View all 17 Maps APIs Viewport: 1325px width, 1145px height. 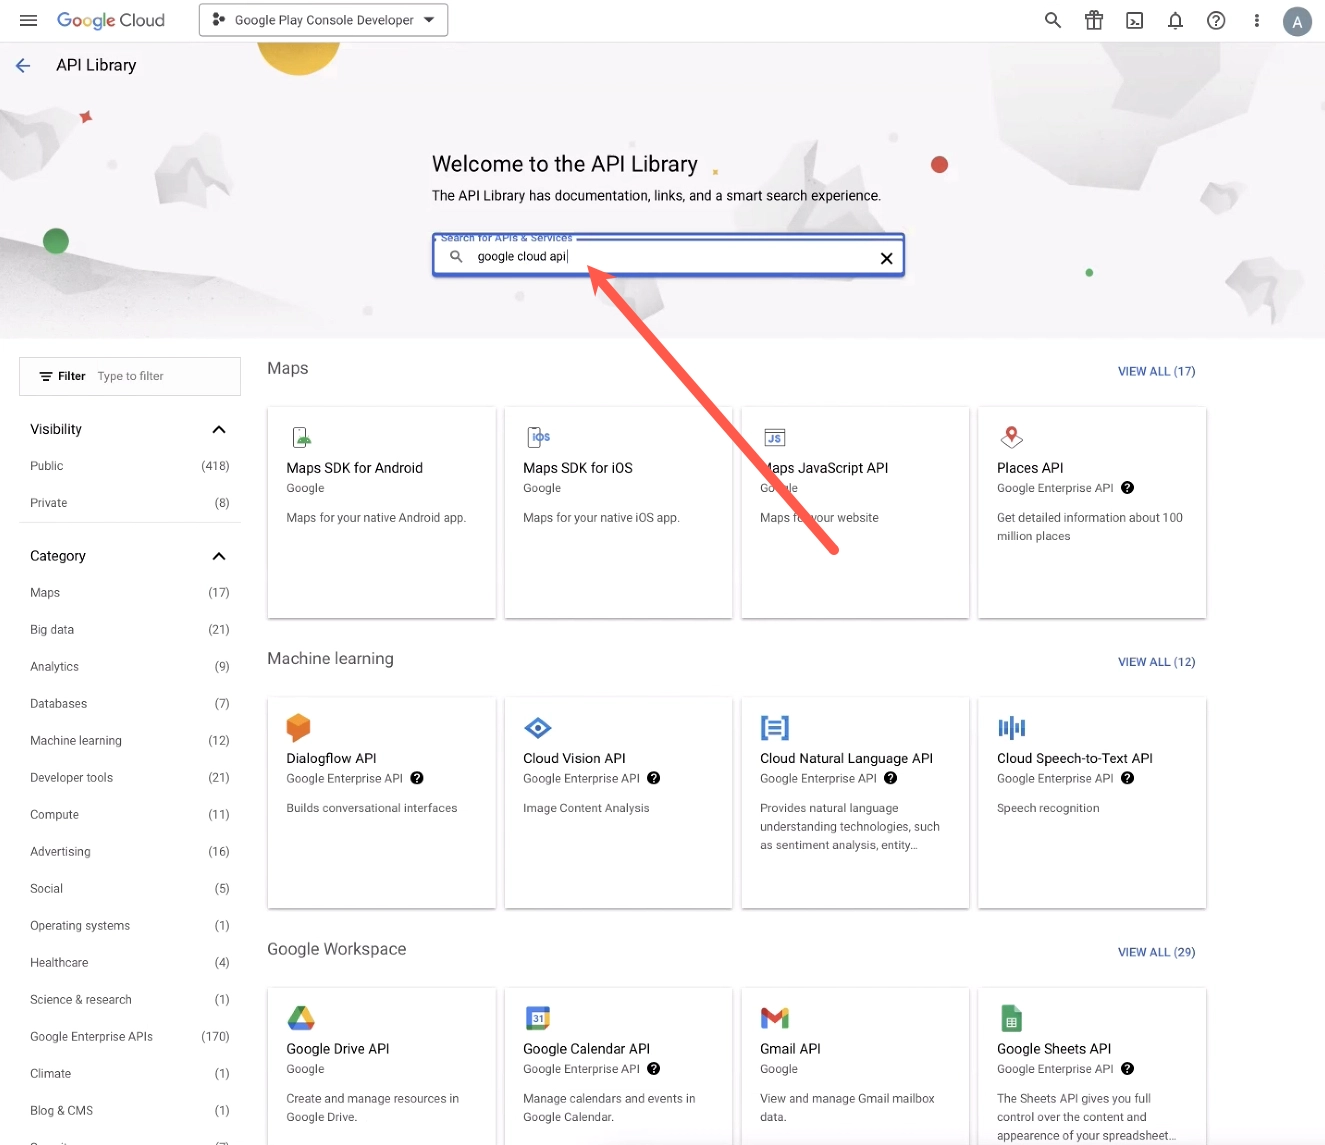1156,371
